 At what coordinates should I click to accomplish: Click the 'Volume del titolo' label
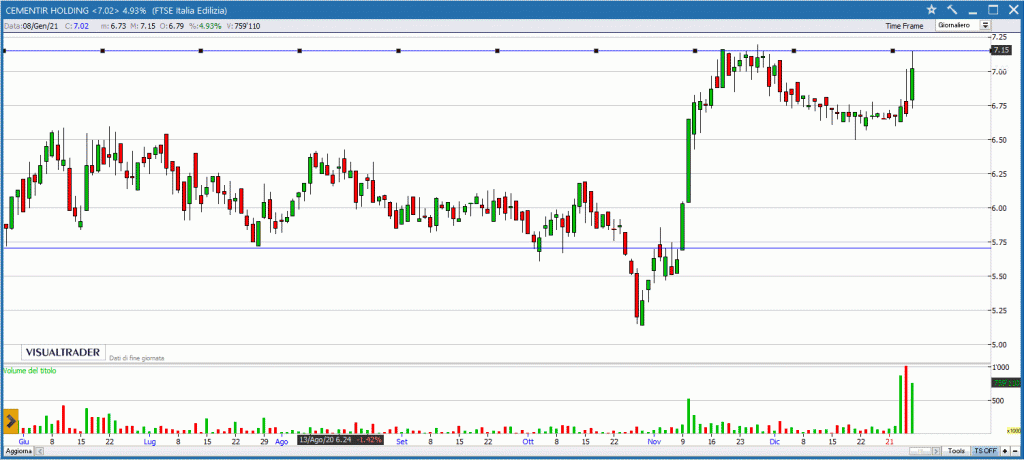point(29,370)
